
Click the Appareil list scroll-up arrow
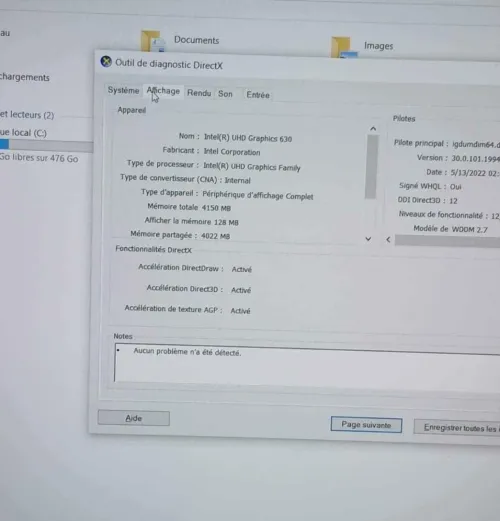pos(373,129)
